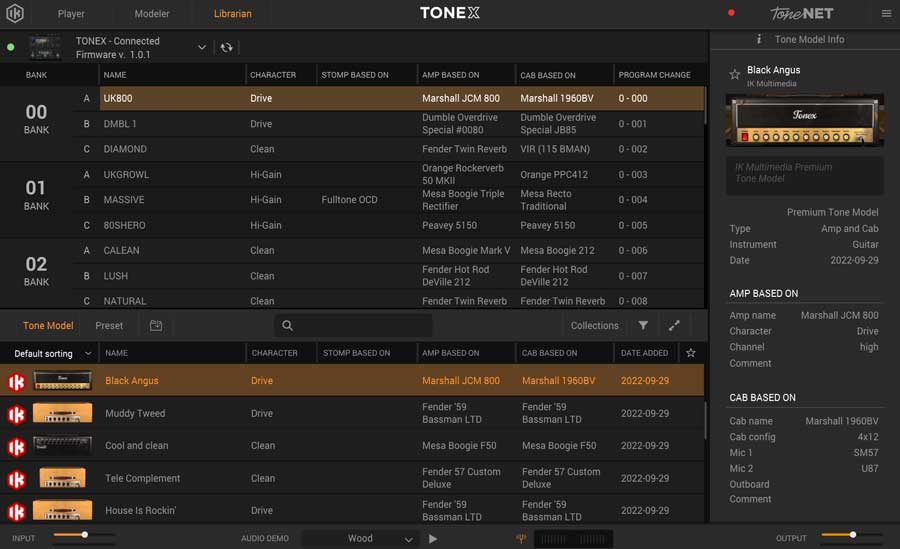This screenshot has height=549, width=900.
Task: Click the green connection status indicator
Action: pyautogui.click(x=10, y=47)
